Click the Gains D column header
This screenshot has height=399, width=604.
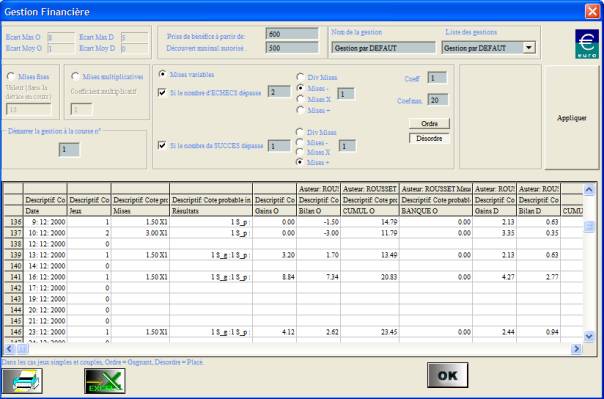click(x=494, y=211)
